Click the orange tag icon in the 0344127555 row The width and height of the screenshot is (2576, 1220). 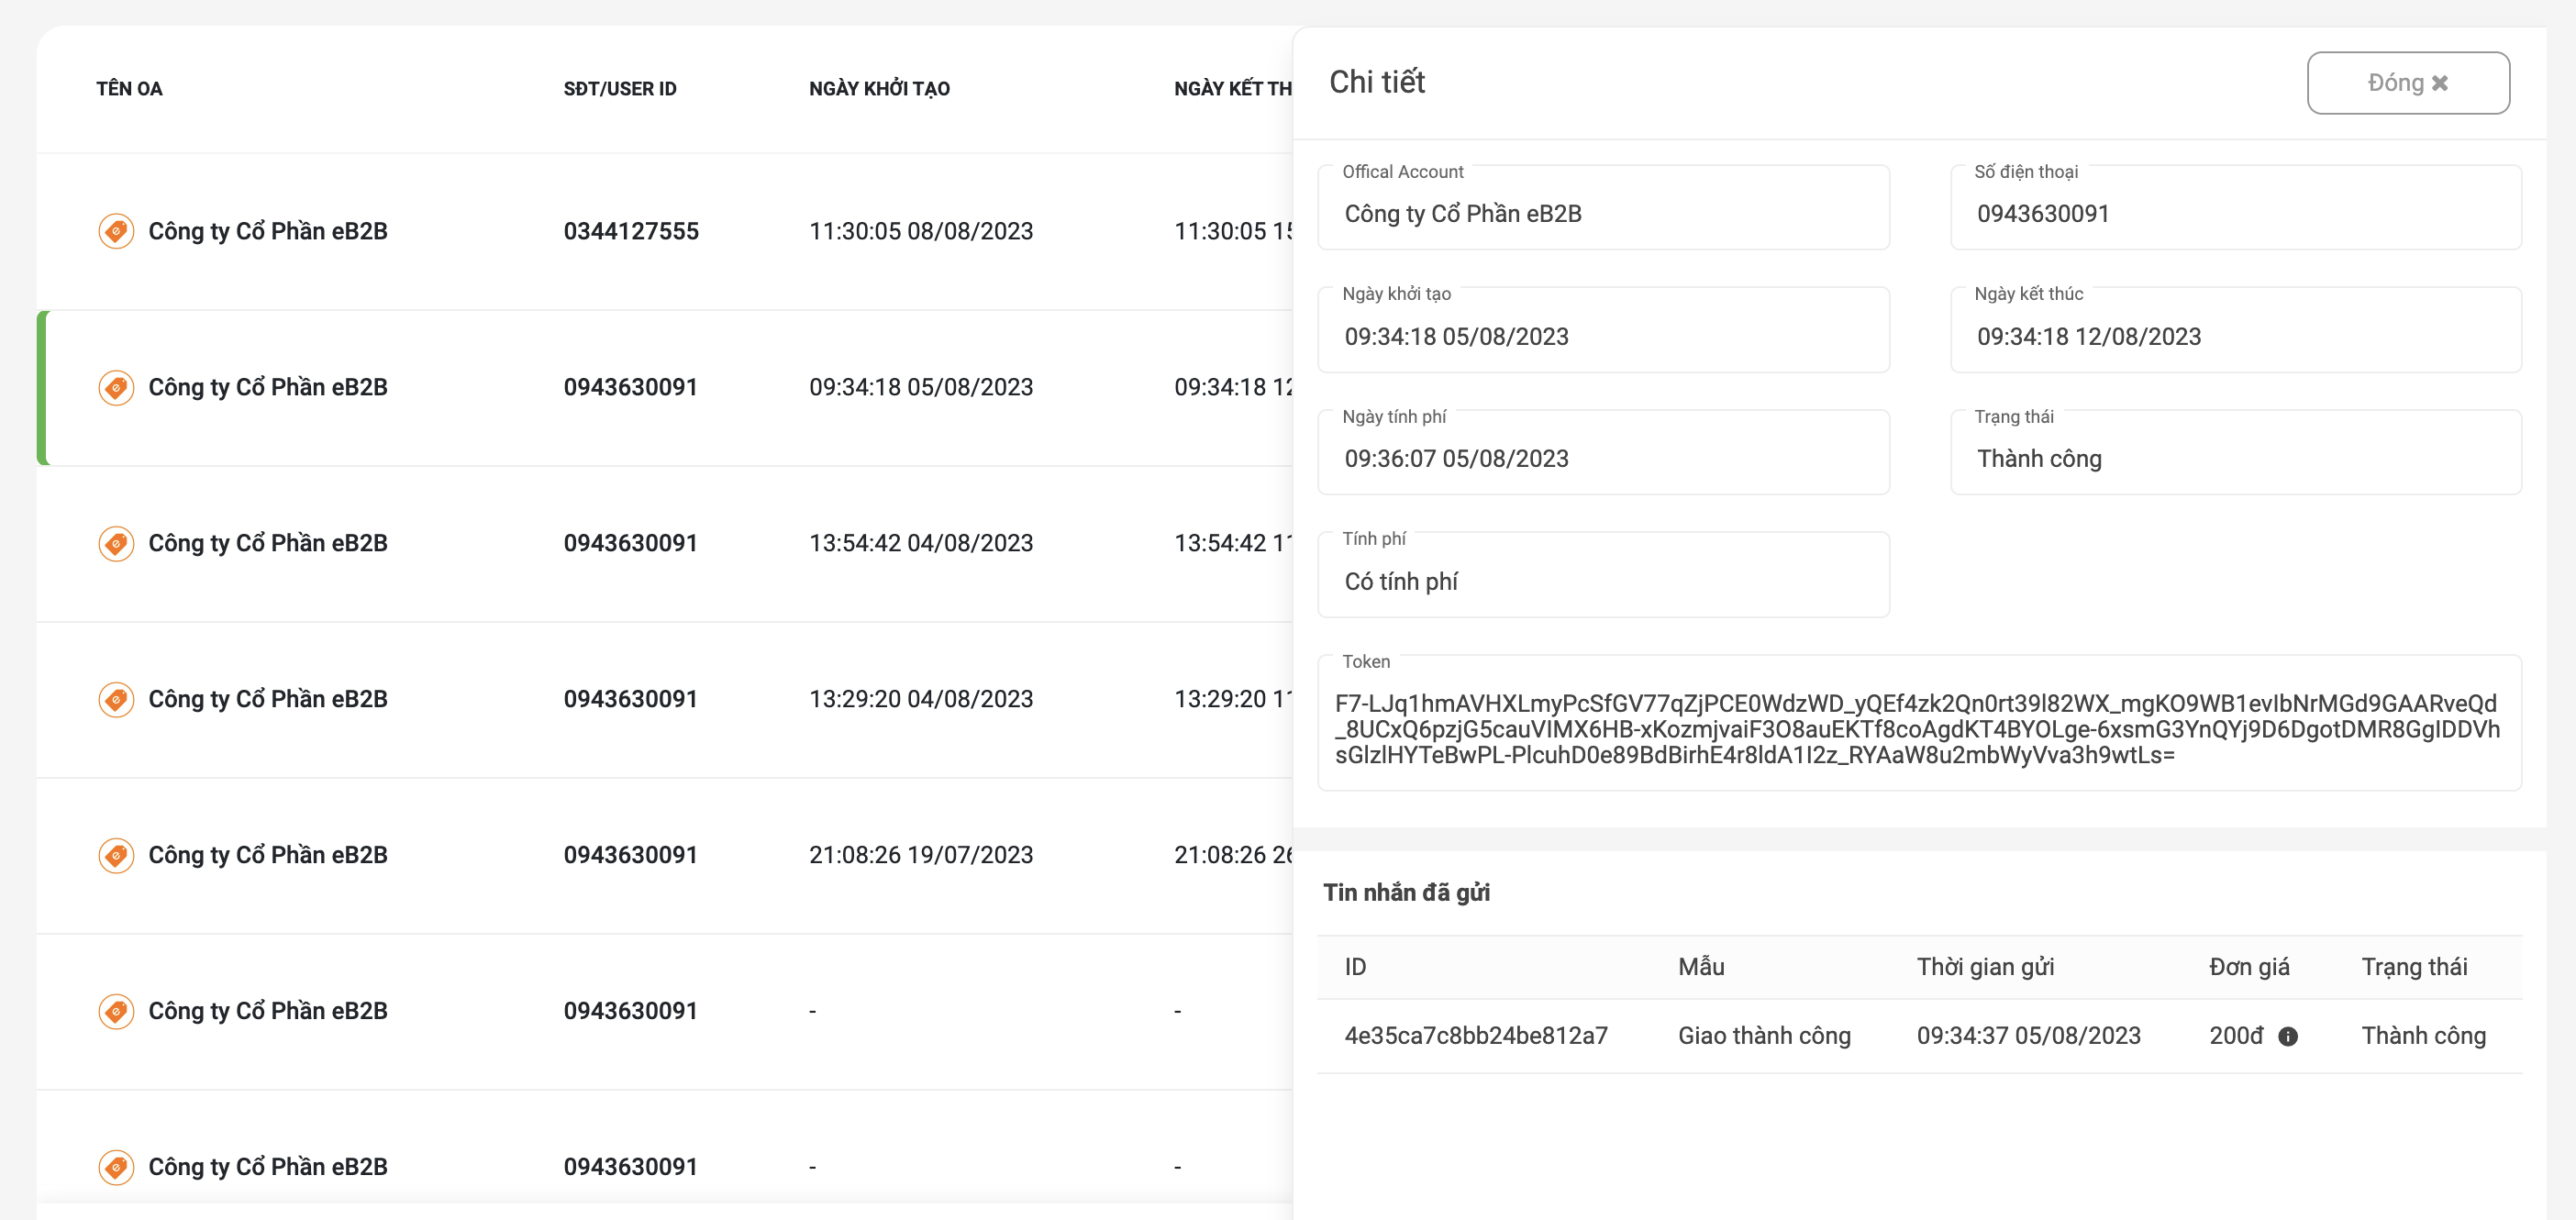[116, 231]
